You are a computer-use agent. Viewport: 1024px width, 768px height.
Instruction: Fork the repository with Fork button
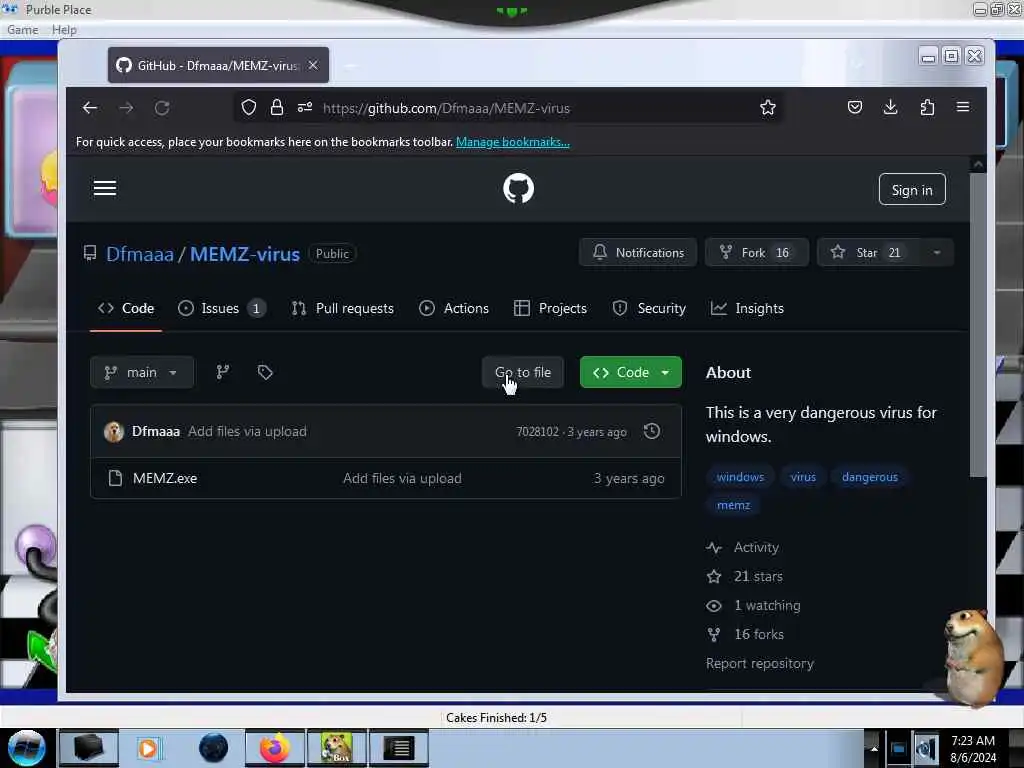(756, 253)
